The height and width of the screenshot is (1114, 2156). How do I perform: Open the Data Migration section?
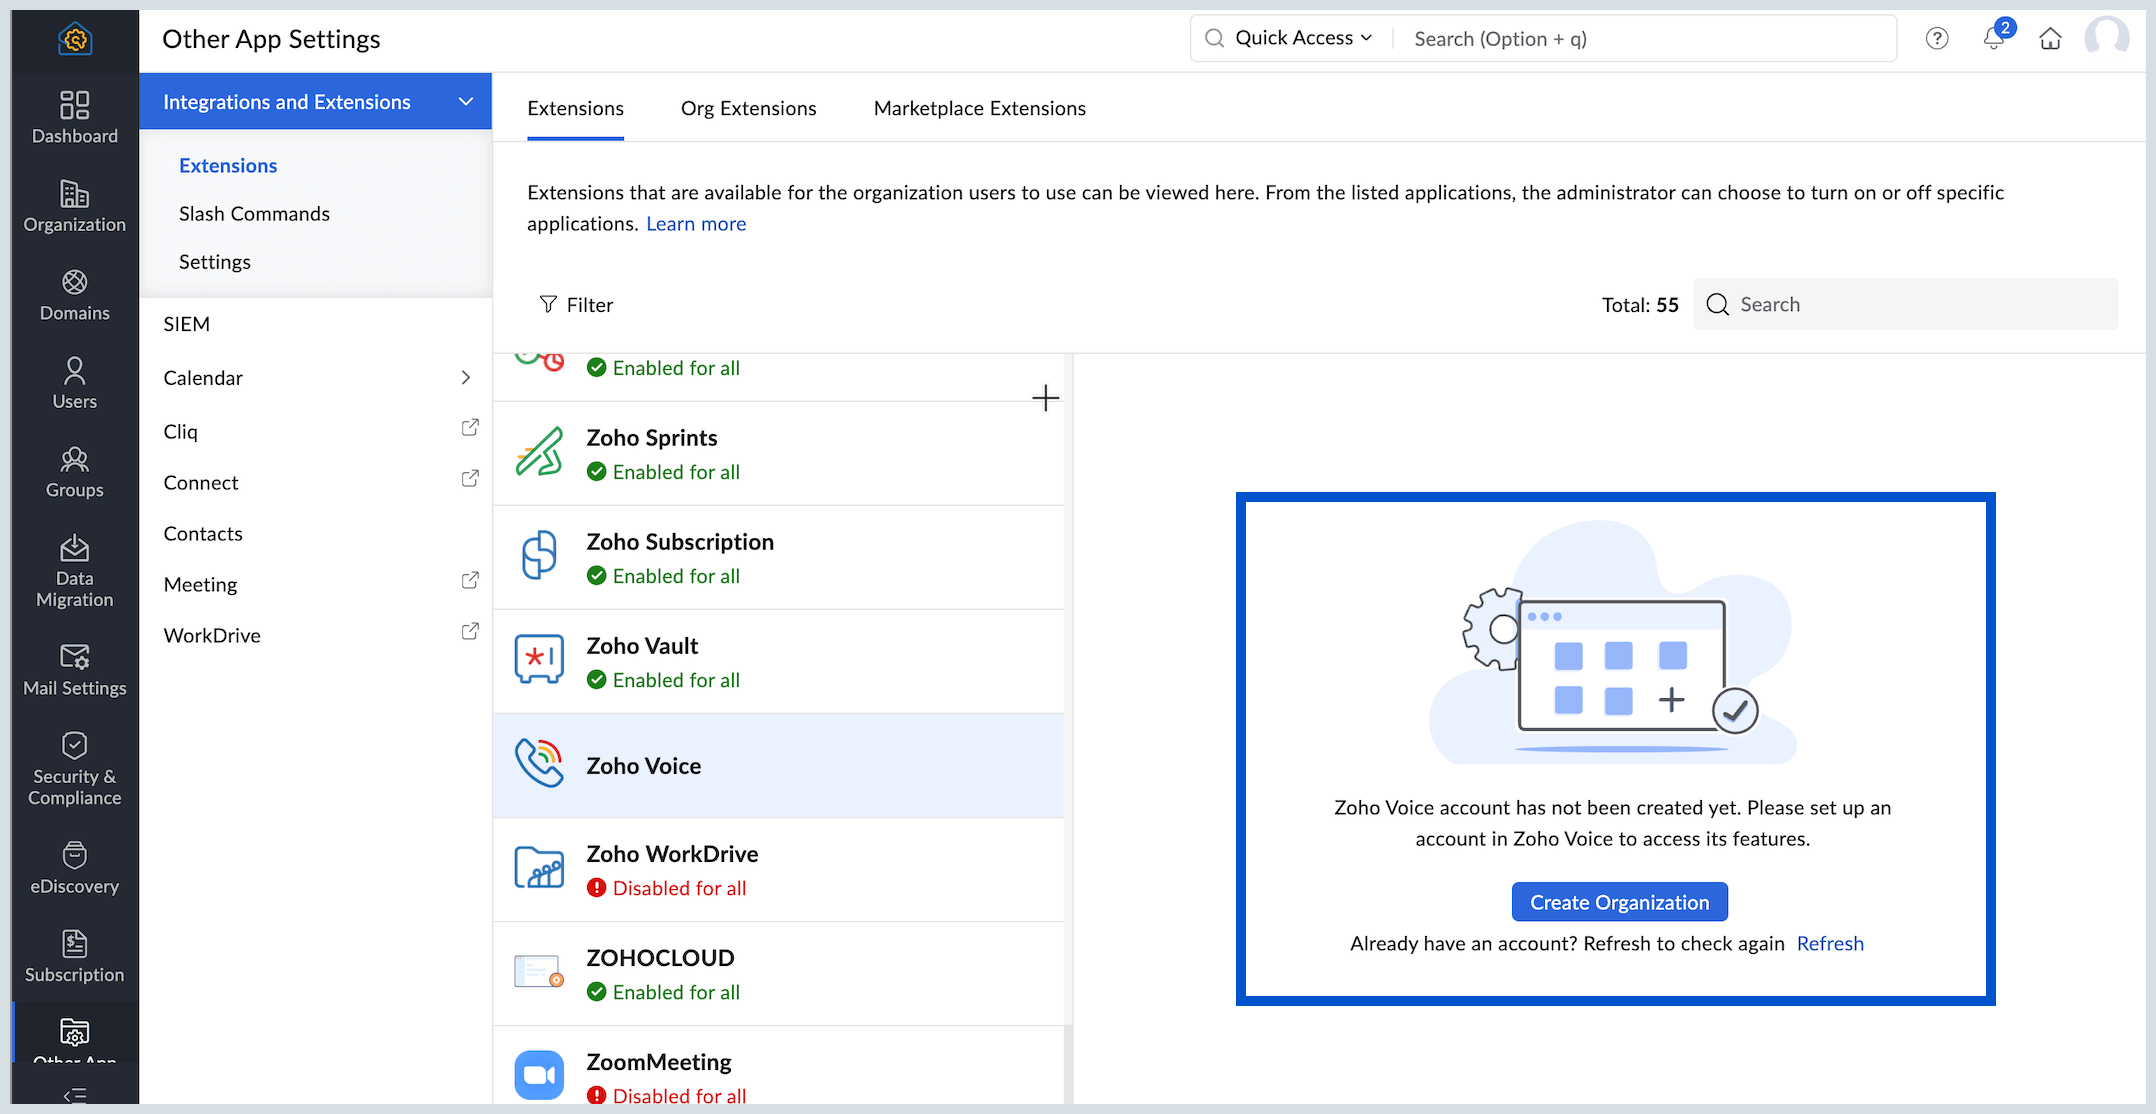pos(74,571)
